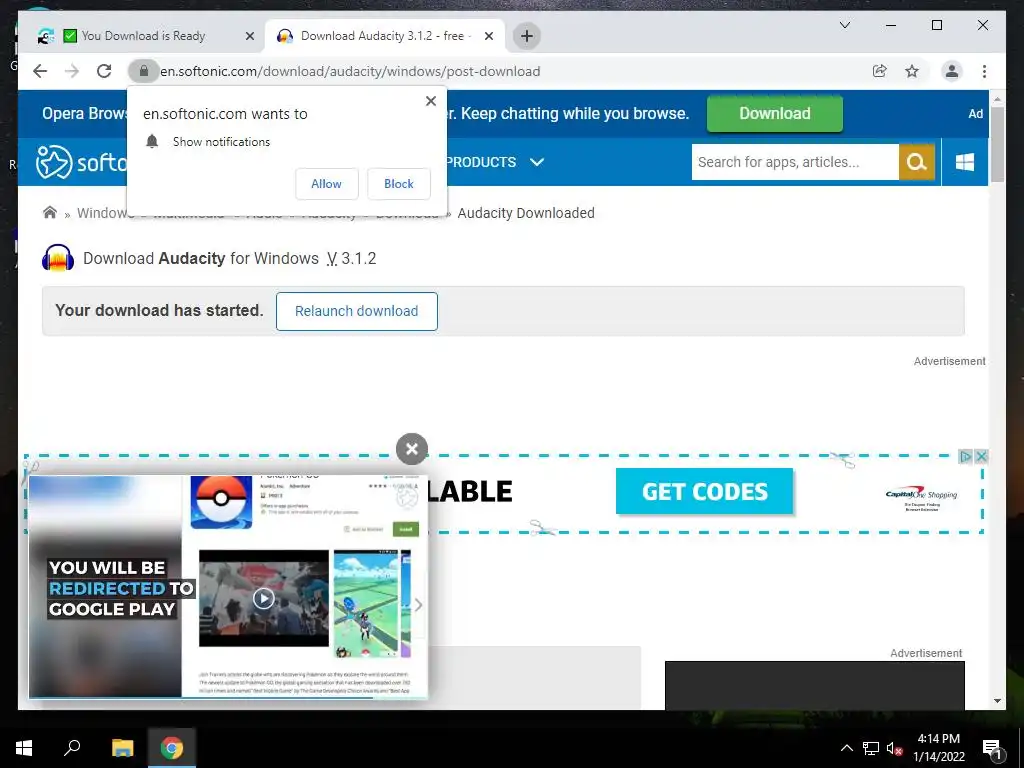Click the lock site info icon
This screenshot has height=768, width=1024.
(x=144, y=71)
